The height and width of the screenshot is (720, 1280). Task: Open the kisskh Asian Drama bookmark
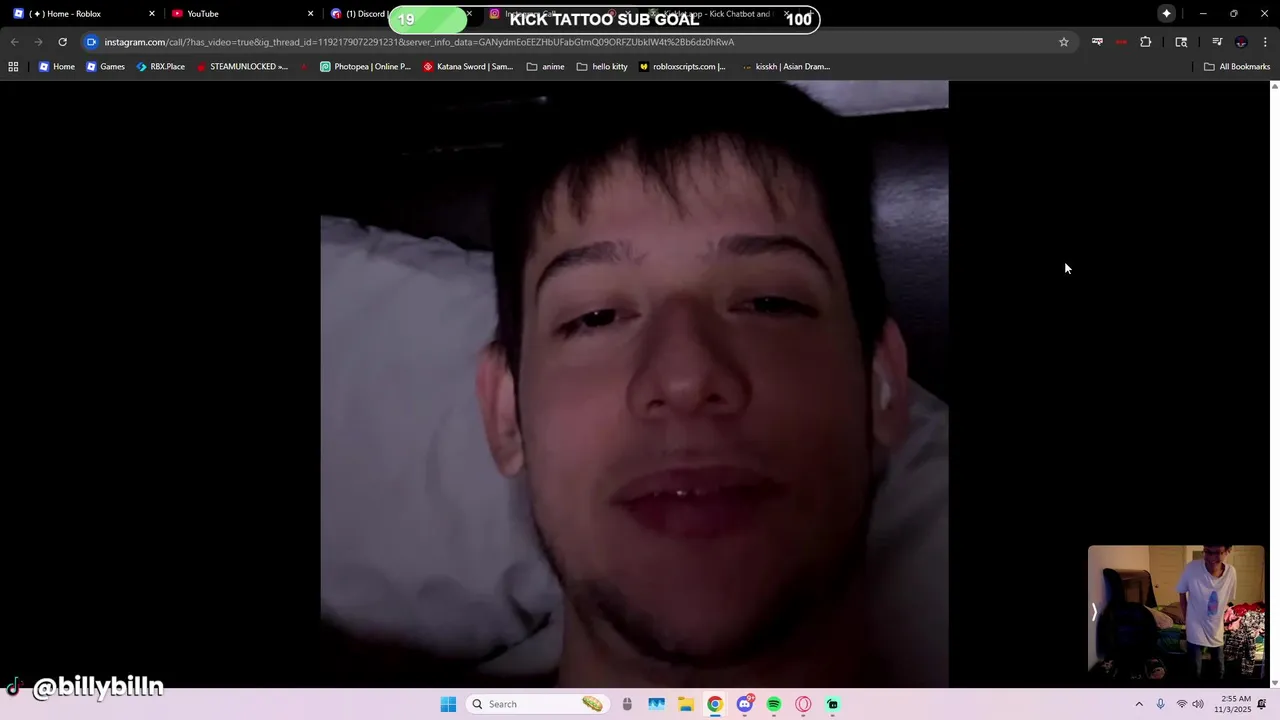tap(786, 67)
